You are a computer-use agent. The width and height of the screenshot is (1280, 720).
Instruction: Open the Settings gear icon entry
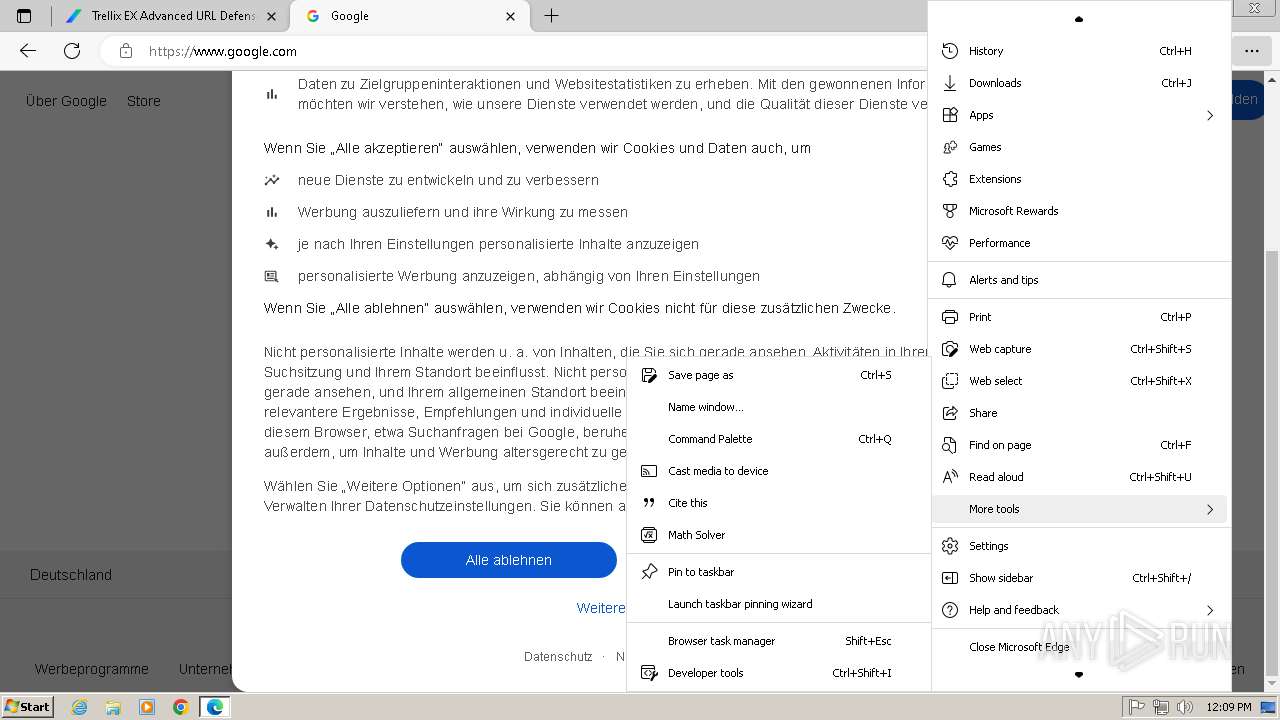[x=950, y=546]
